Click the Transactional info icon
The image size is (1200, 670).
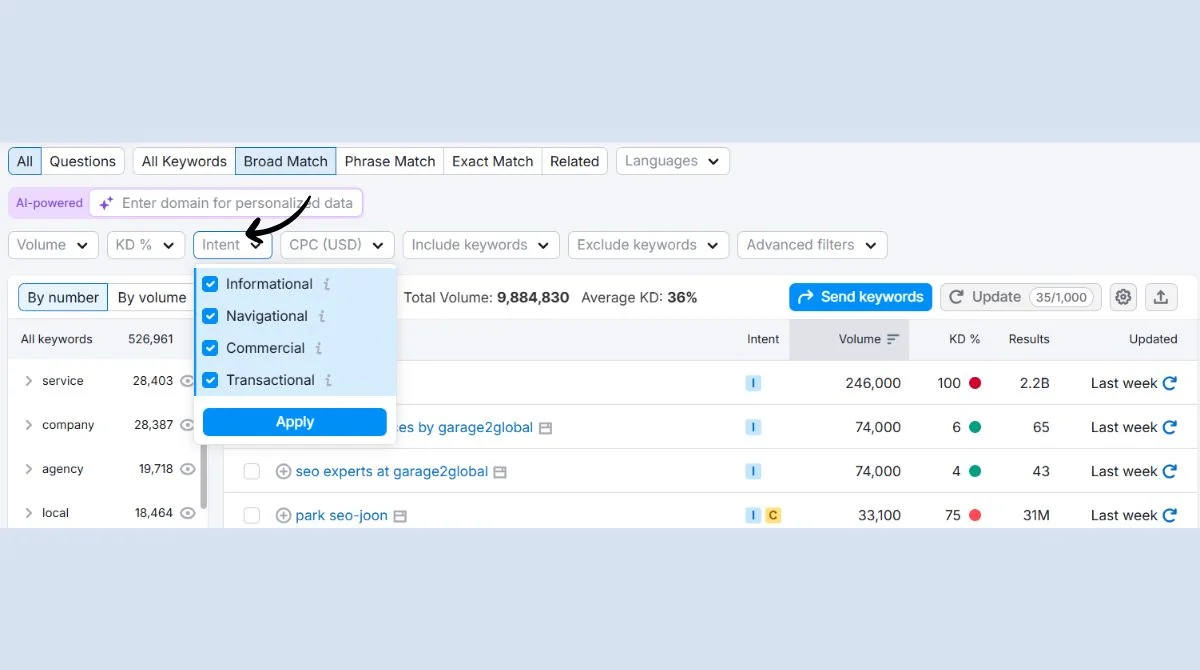tap(329, 380)
